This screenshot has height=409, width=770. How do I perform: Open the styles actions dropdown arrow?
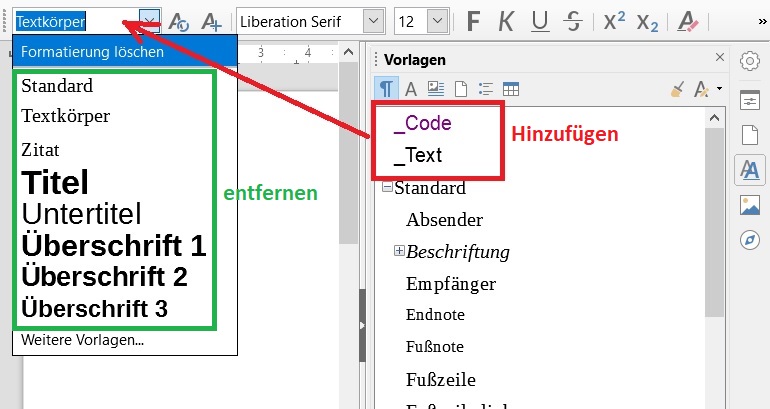coord(719,89)
